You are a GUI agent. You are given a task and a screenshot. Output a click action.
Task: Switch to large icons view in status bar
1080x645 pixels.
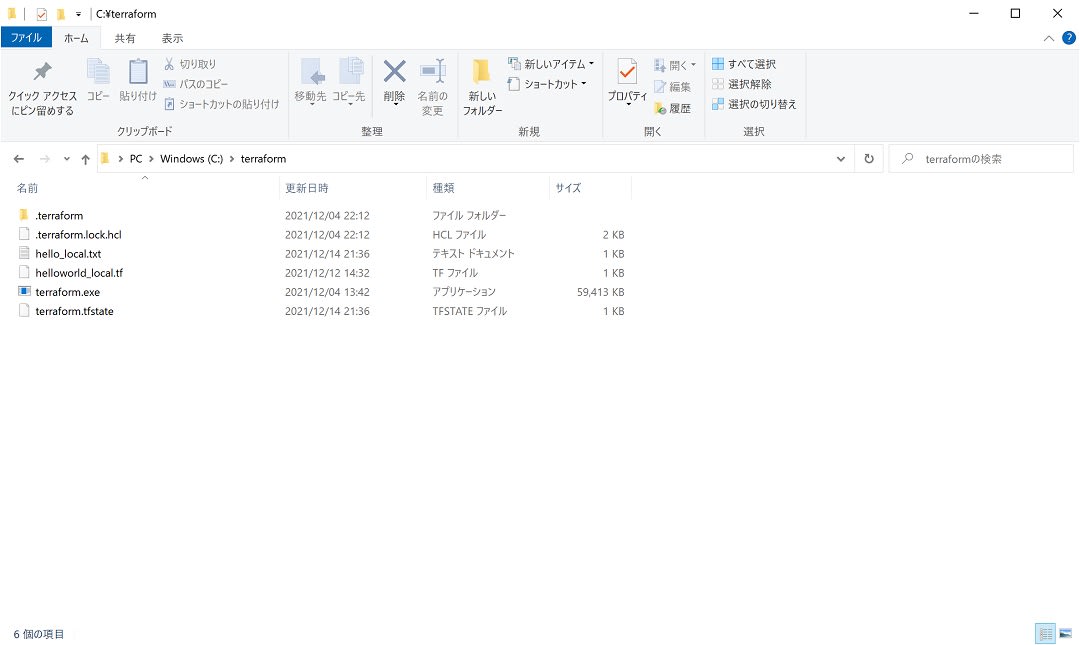point(1066,633)
